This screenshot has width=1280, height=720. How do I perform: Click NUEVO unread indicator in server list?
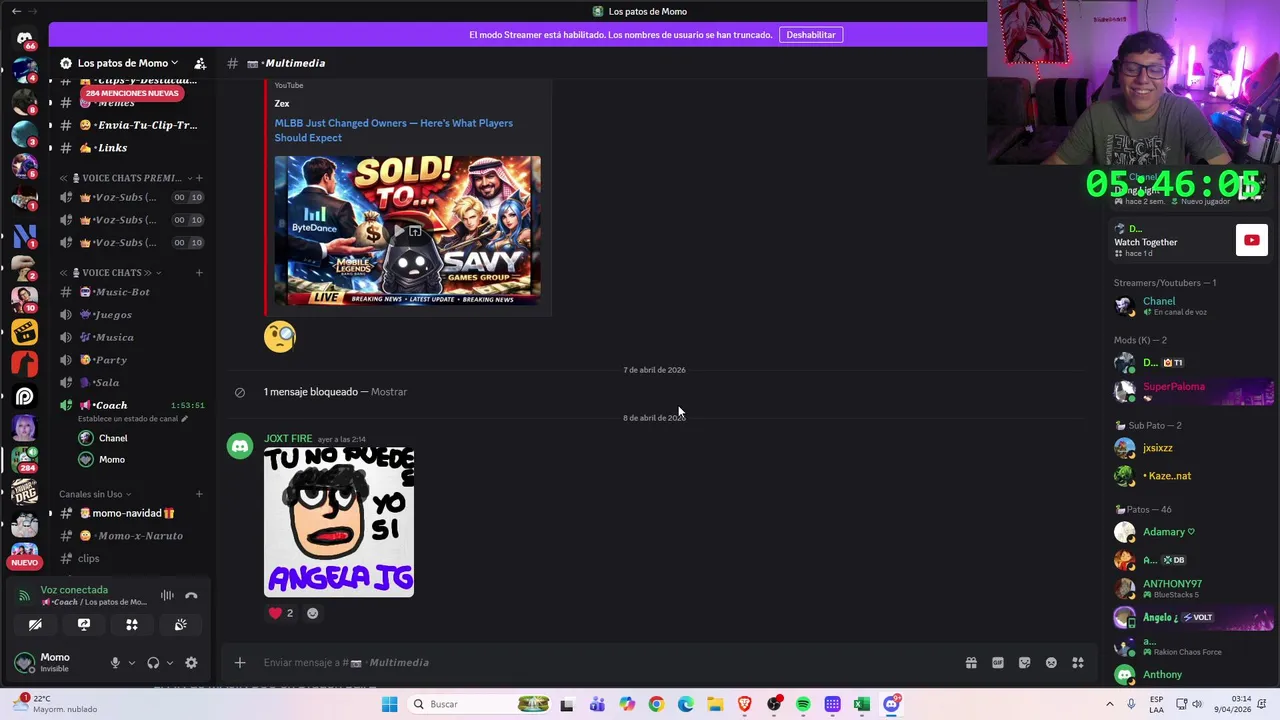[24, 563]
